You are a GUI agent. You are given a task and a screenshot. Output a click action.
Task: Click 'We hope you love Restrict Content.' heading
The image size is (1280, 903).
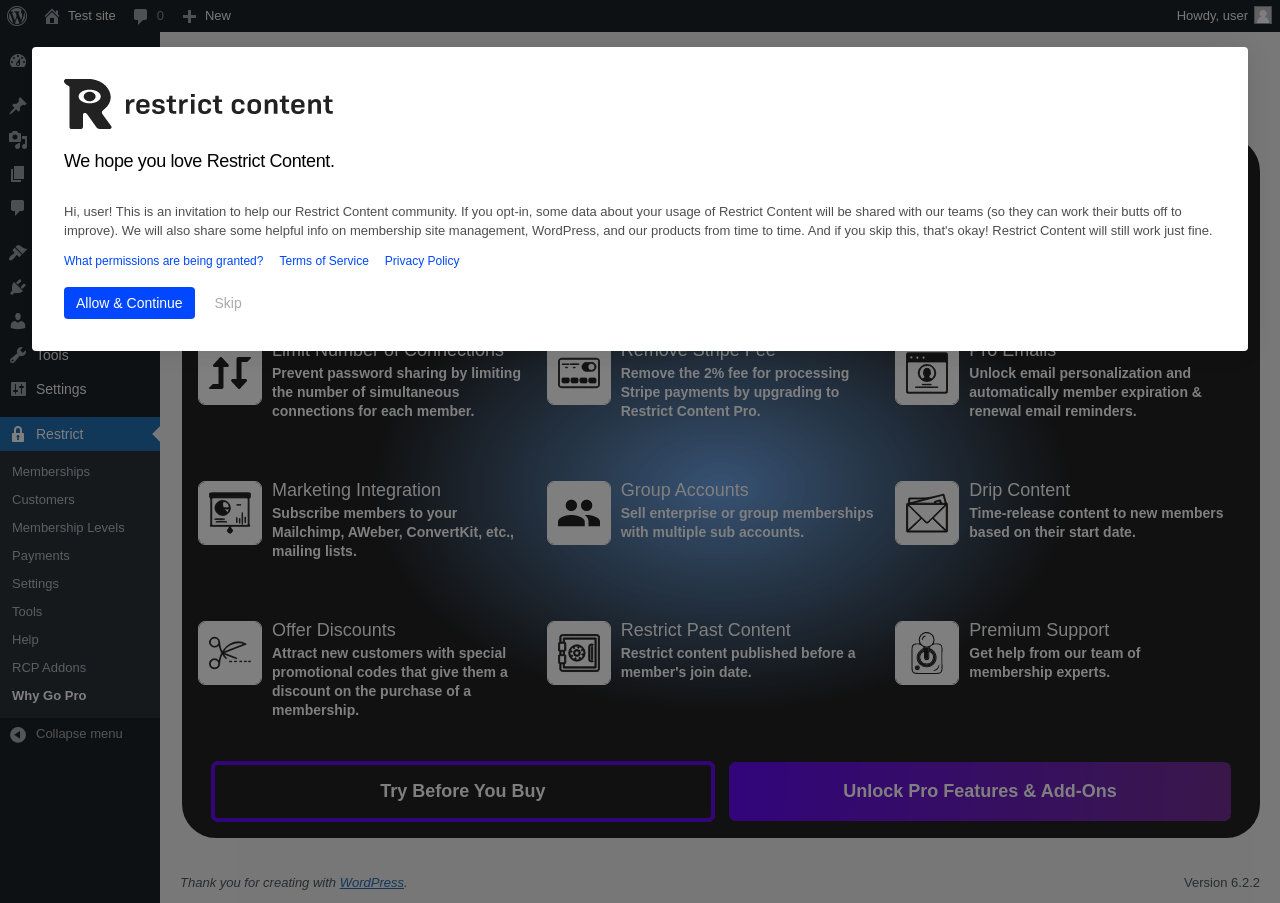tap(199, 161)
